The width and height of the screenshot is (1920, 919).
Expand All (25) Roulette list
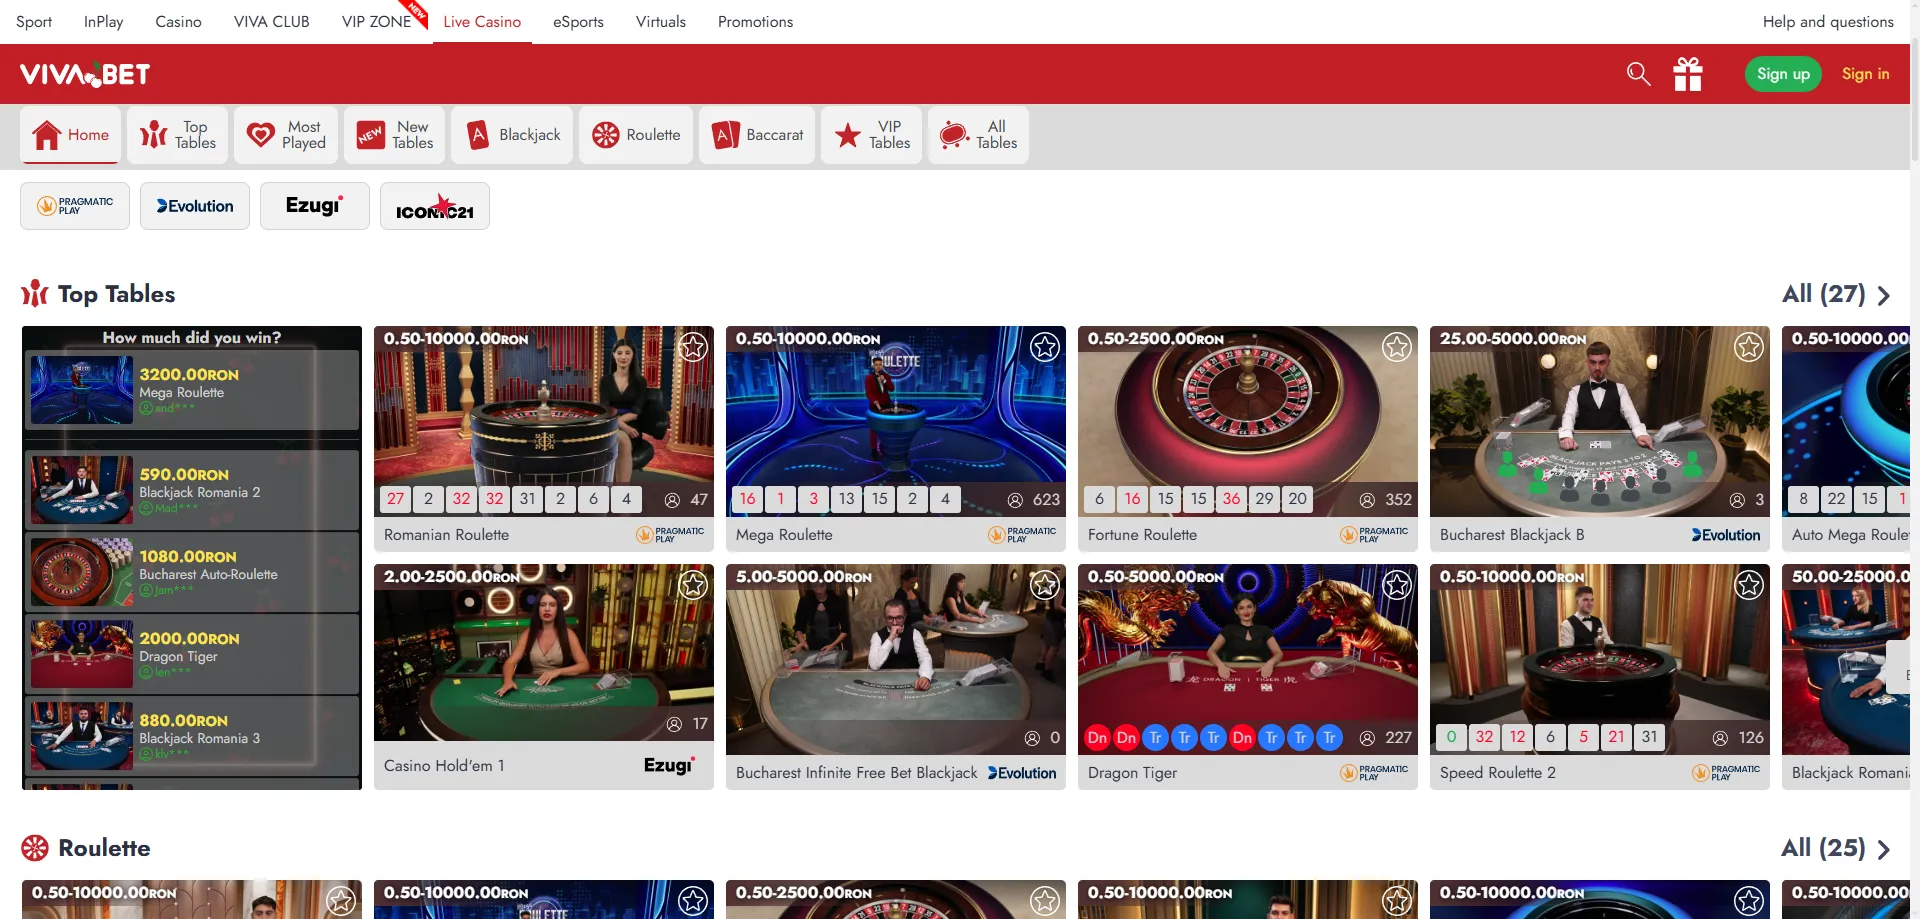pos(1836,848)
